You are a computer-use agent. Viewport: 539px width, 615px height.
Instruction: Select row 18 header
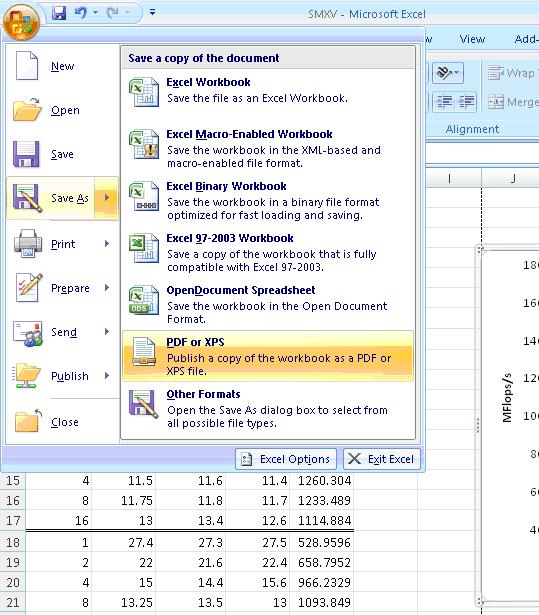(x=13, y=543)
